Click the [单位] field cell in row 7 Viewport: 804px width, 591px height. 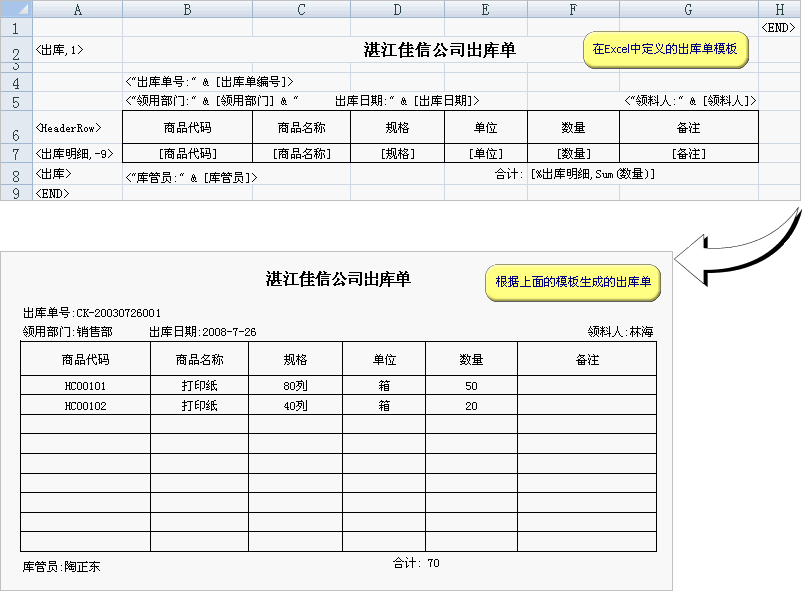tap(486, 153)
